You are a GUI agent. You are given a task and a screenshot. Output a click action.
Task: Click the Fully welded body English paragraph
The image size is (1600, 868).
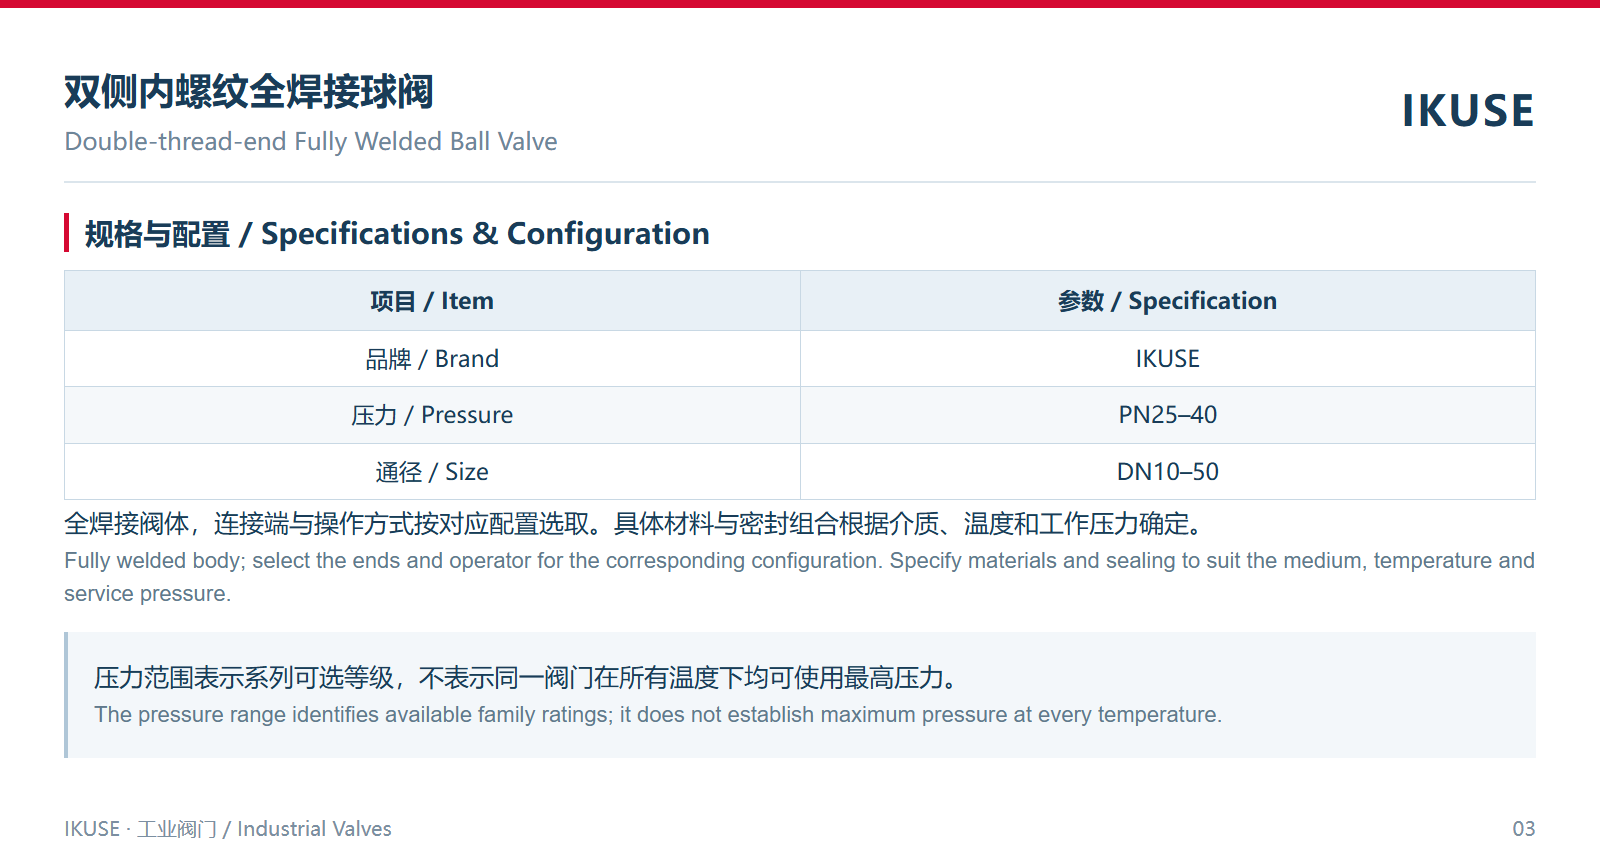[799, 577]
